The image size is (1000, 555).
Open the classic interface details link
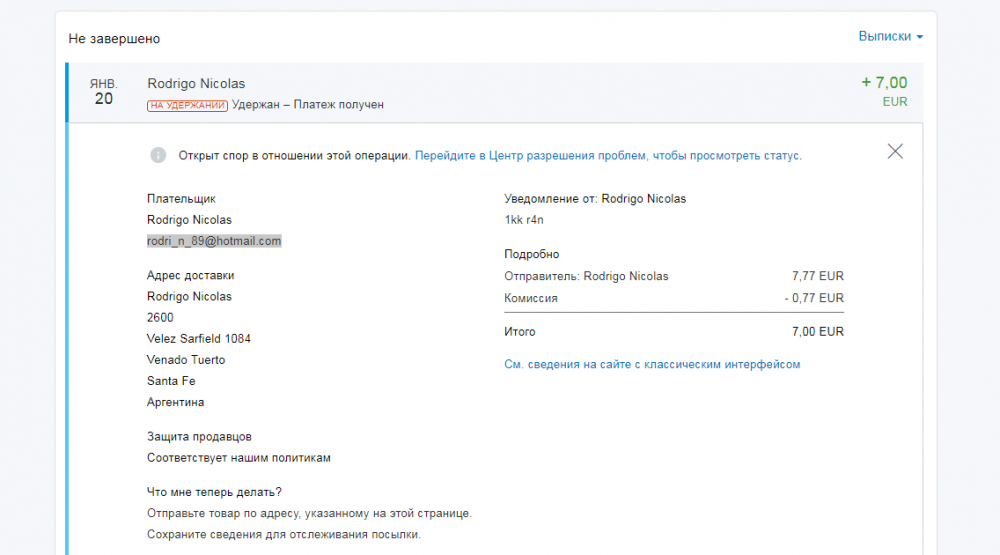pos(652,365)
